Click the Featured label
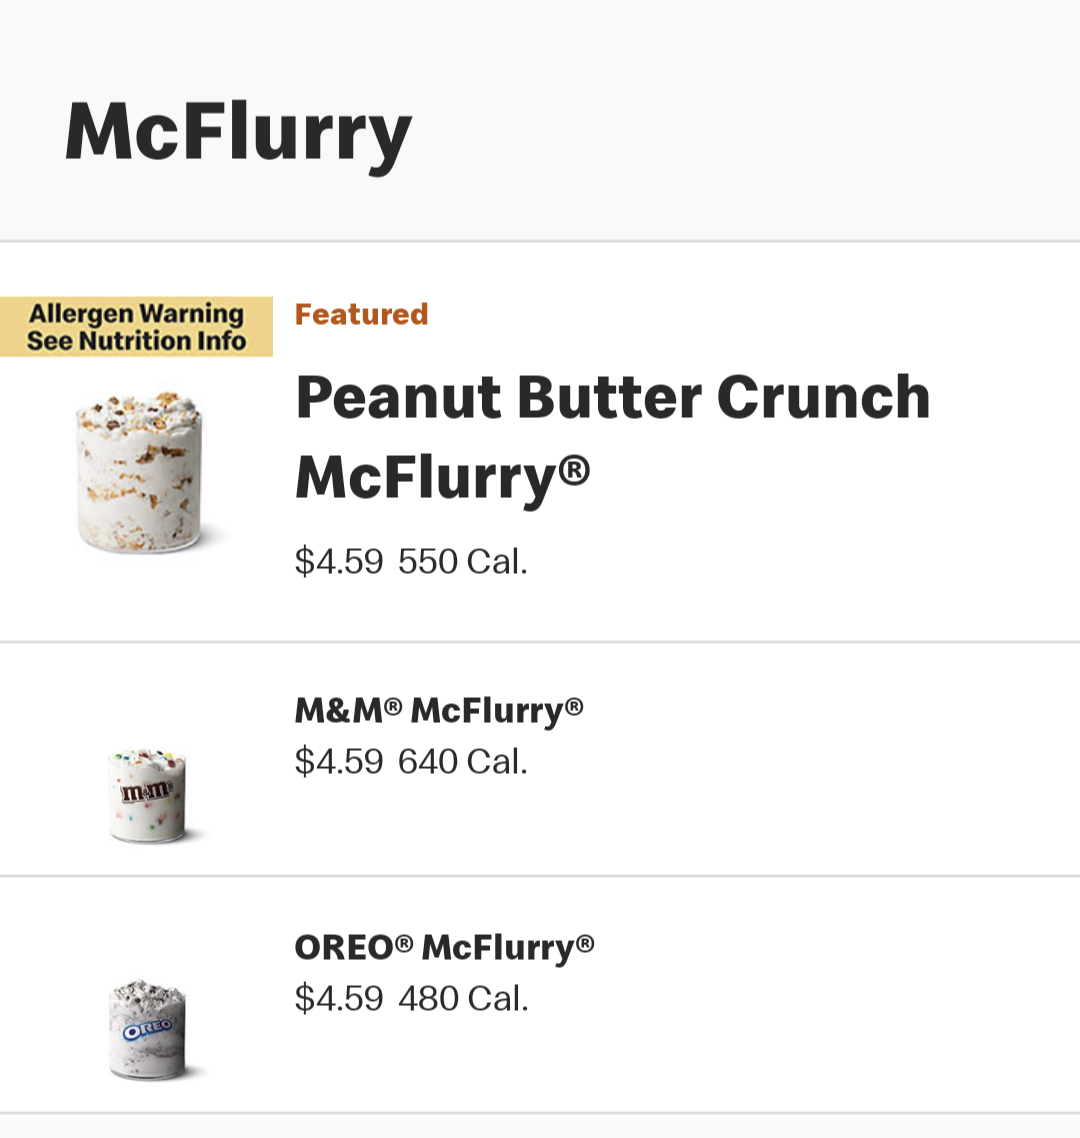 click(361, 314)
